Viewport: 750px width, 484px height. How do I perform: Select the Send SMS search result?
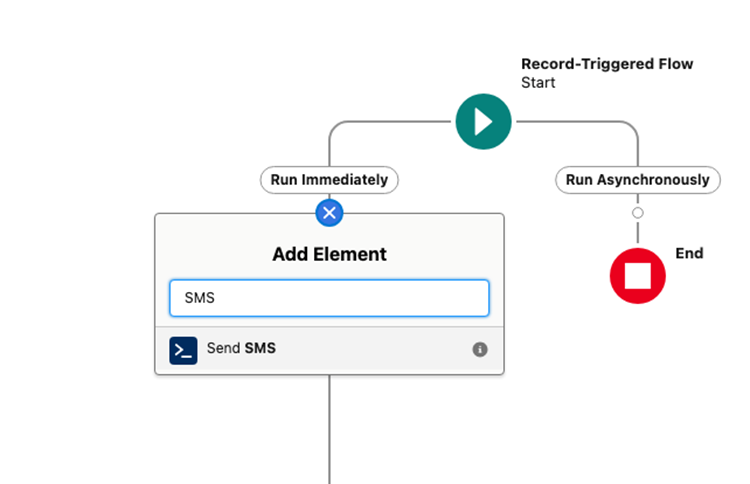329,350
